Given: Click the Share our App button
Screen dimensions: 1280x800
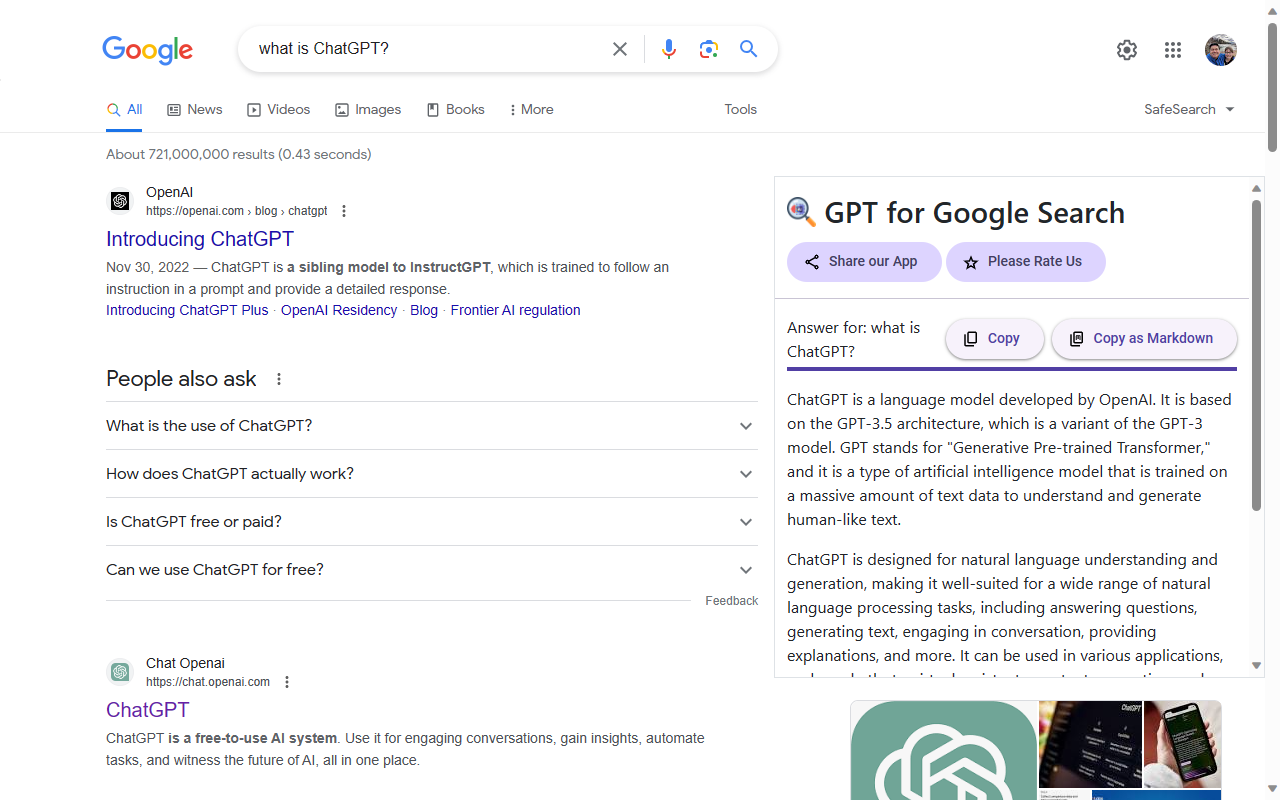Looking at the screenshot, I should pos(863,262).
